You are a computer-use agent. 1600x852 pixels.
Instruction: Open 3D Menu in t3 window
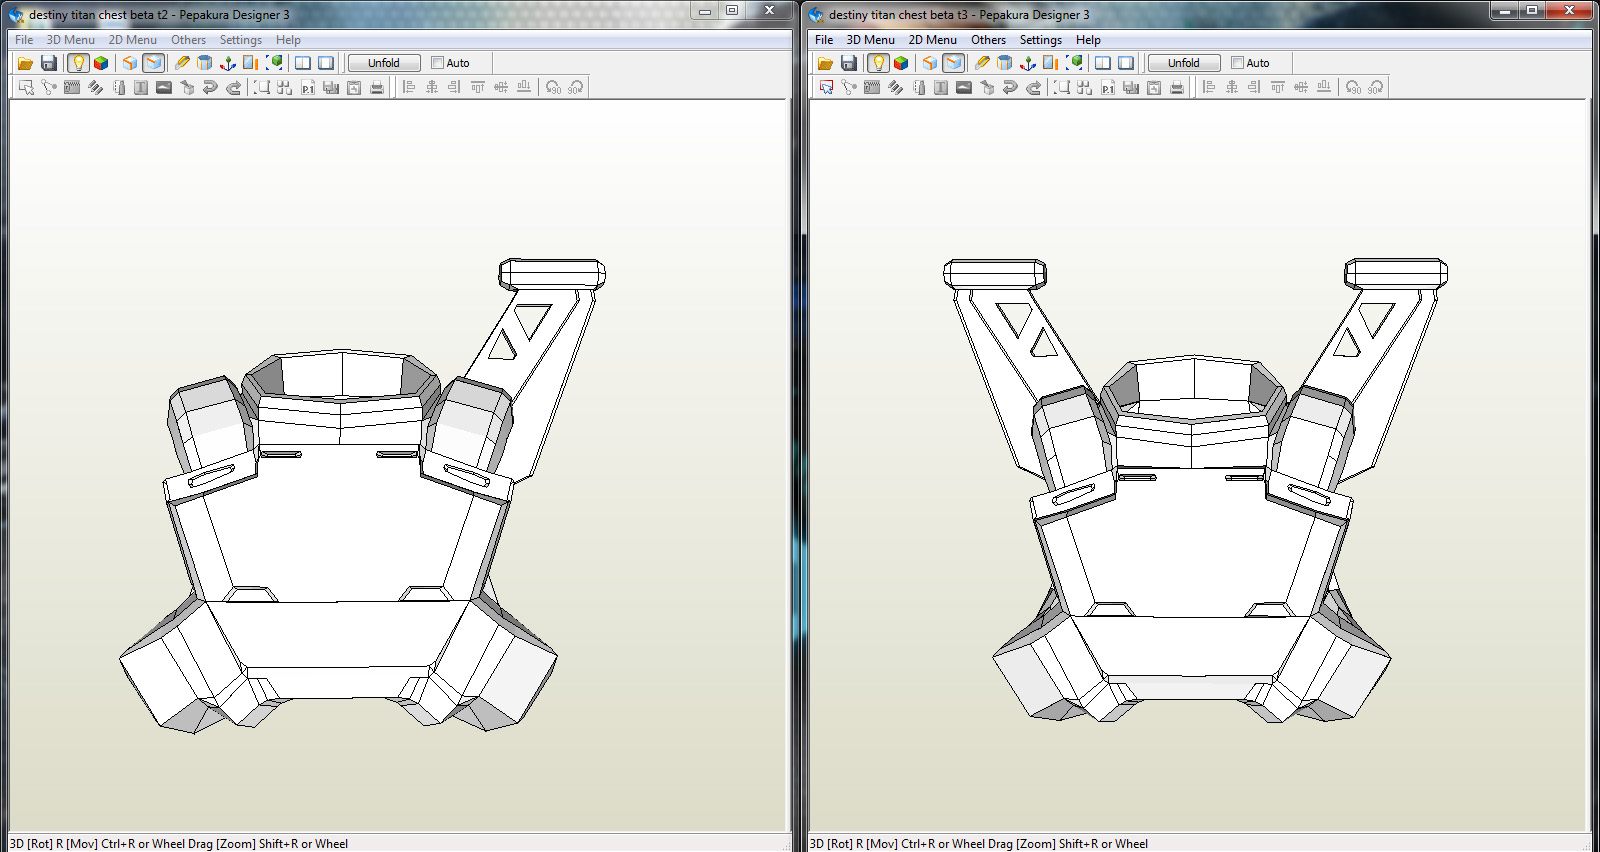(x=871, y=40)
